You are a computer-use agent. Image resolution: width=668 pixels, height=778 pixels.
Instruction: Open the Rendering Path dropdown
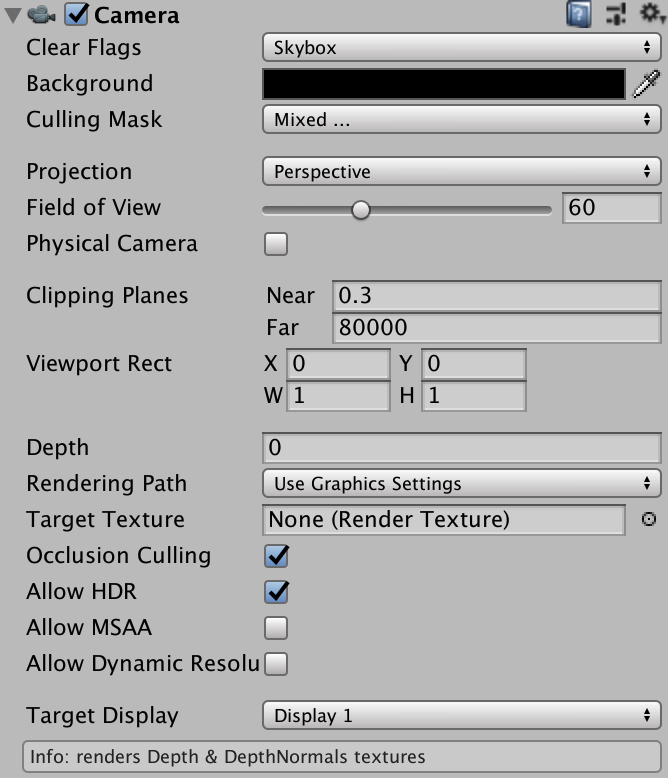point(461,484)
